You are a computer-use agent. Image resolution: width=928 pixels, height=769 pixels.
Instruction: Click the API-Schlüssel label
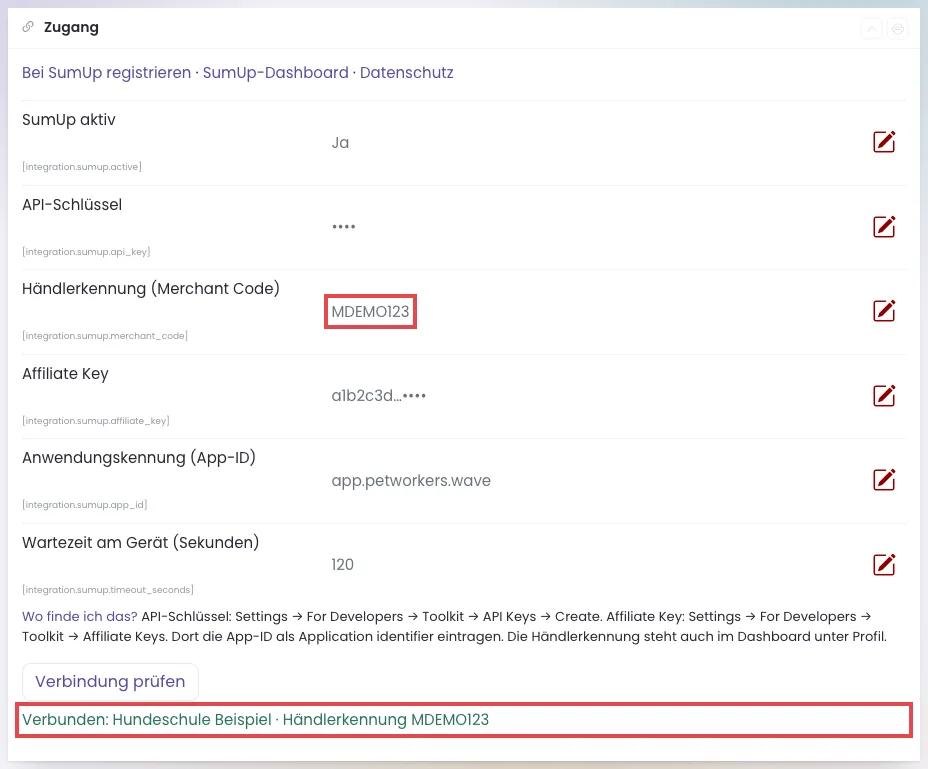click(x=72, y=205)
